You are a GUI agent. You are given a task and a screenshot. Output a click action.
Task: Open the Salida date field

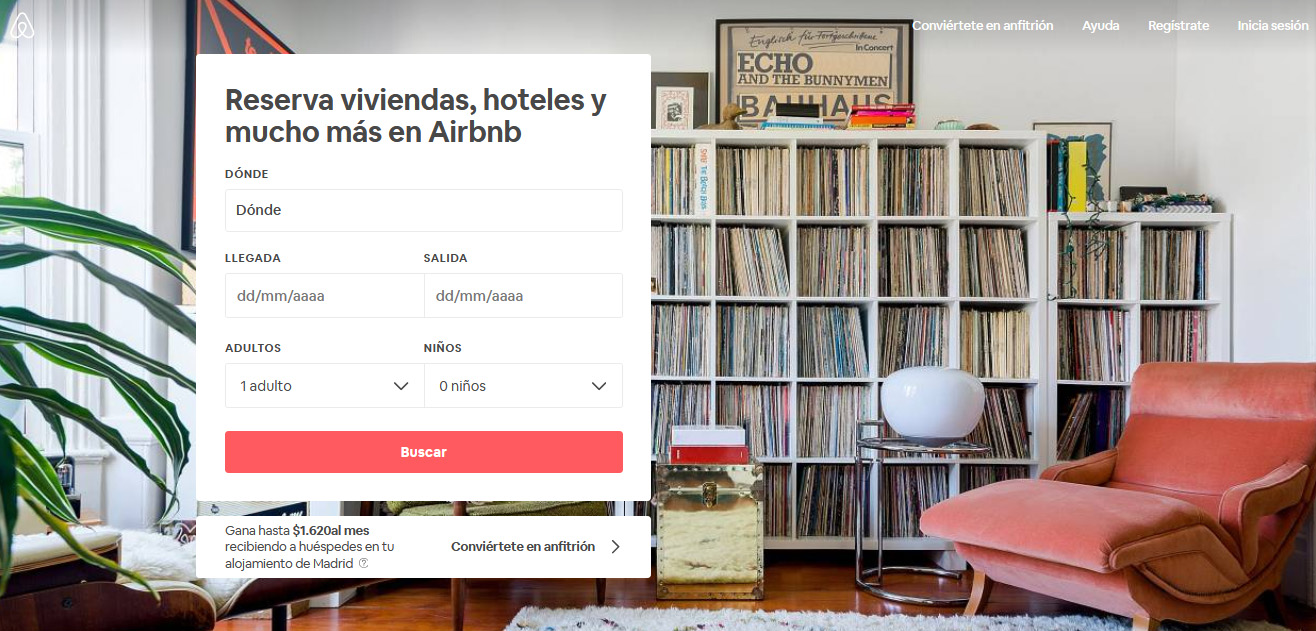(523, 296)
